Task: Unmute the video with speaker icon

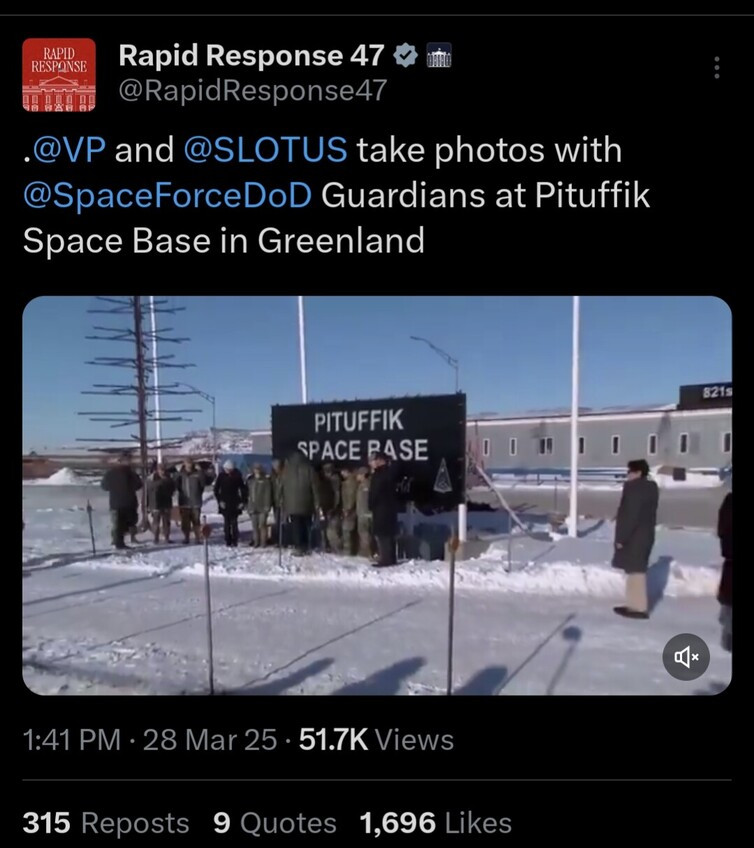Action: click(x=686, y=657)
